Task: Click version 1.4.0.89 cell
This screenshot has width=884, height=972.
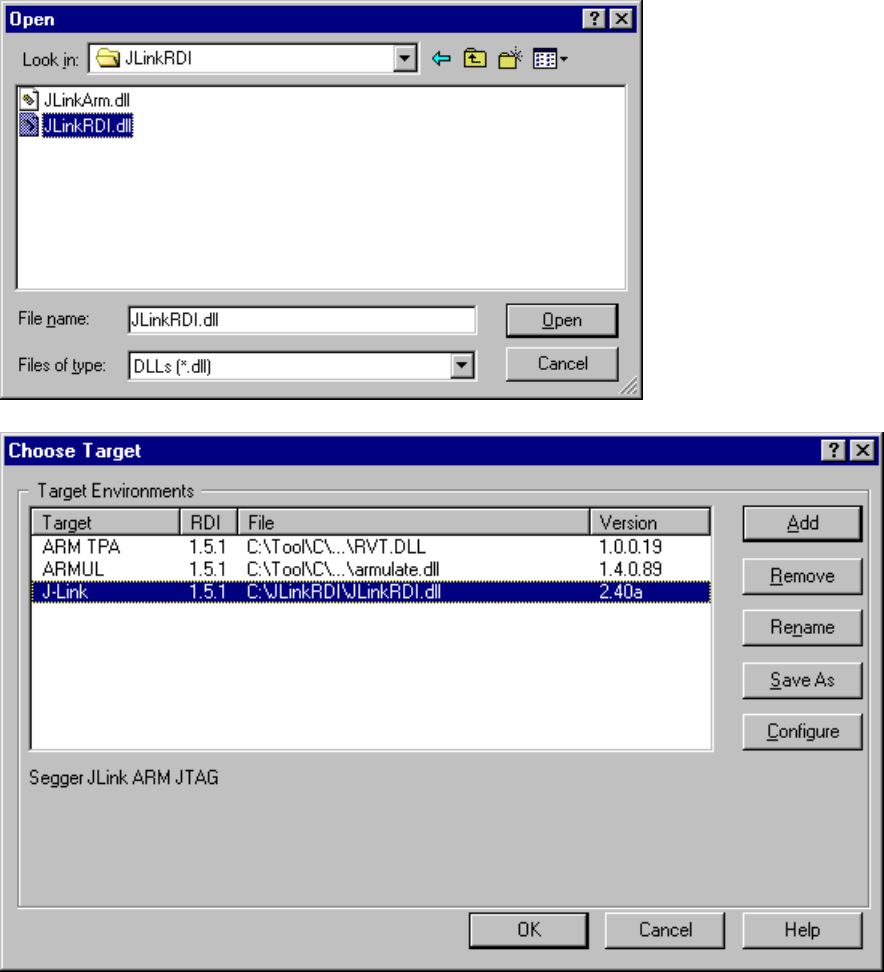Action: click(630, 569)
